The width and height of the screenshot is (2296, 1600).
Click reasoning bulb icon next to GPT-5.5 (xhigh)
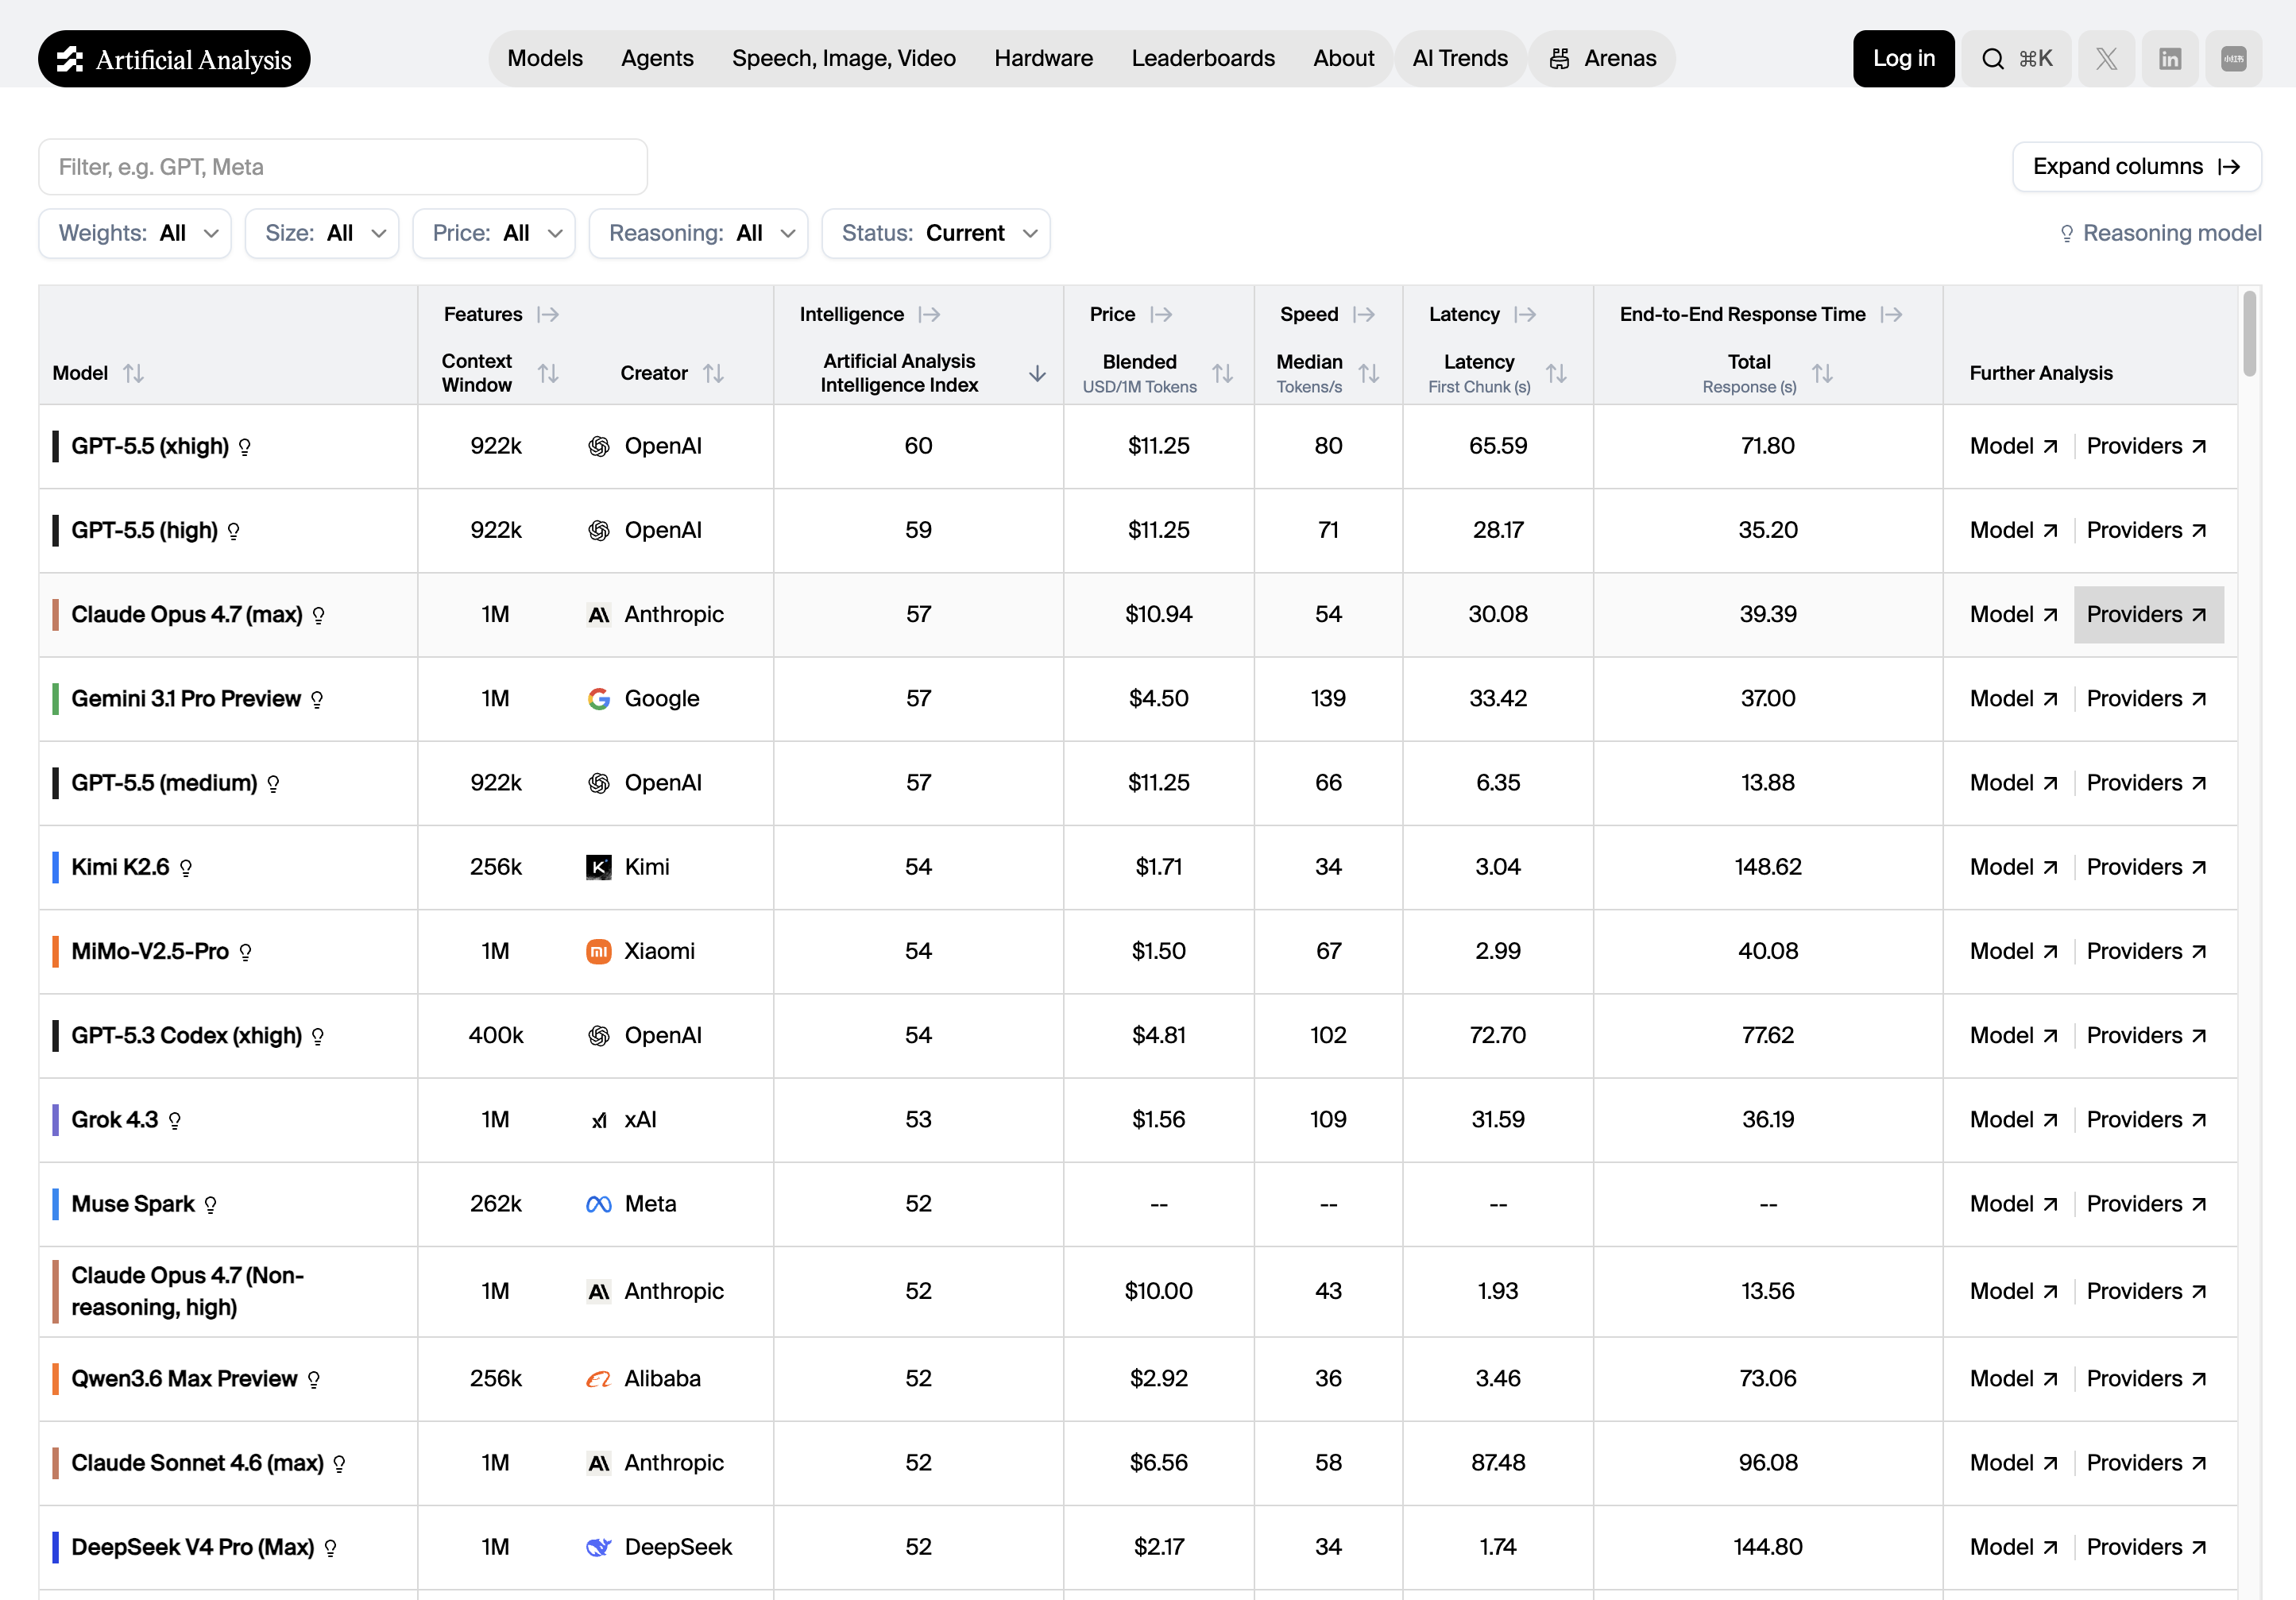coord(244,447)
